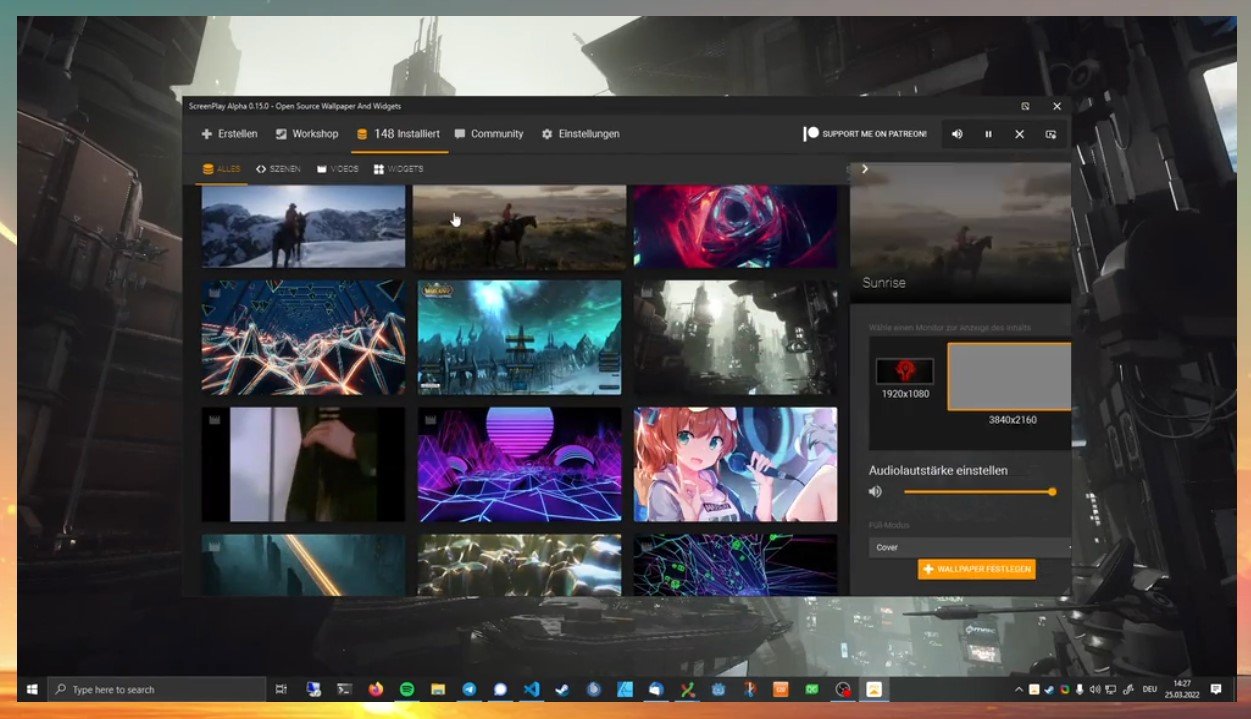Filter installed content by Videos
This screenshot has height=719, width=1251.
click(x=338, y=169)
